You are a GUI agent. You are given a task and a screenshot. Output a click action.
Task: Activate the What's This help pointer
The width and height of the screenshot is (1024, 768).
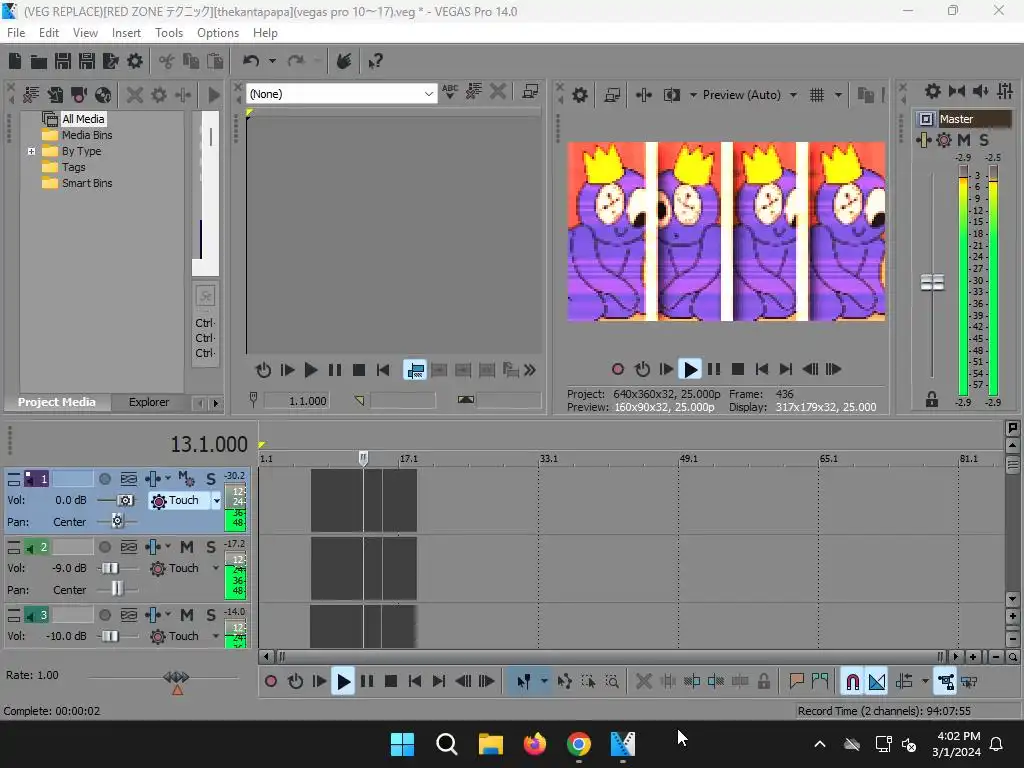click(x=375, y=61)
